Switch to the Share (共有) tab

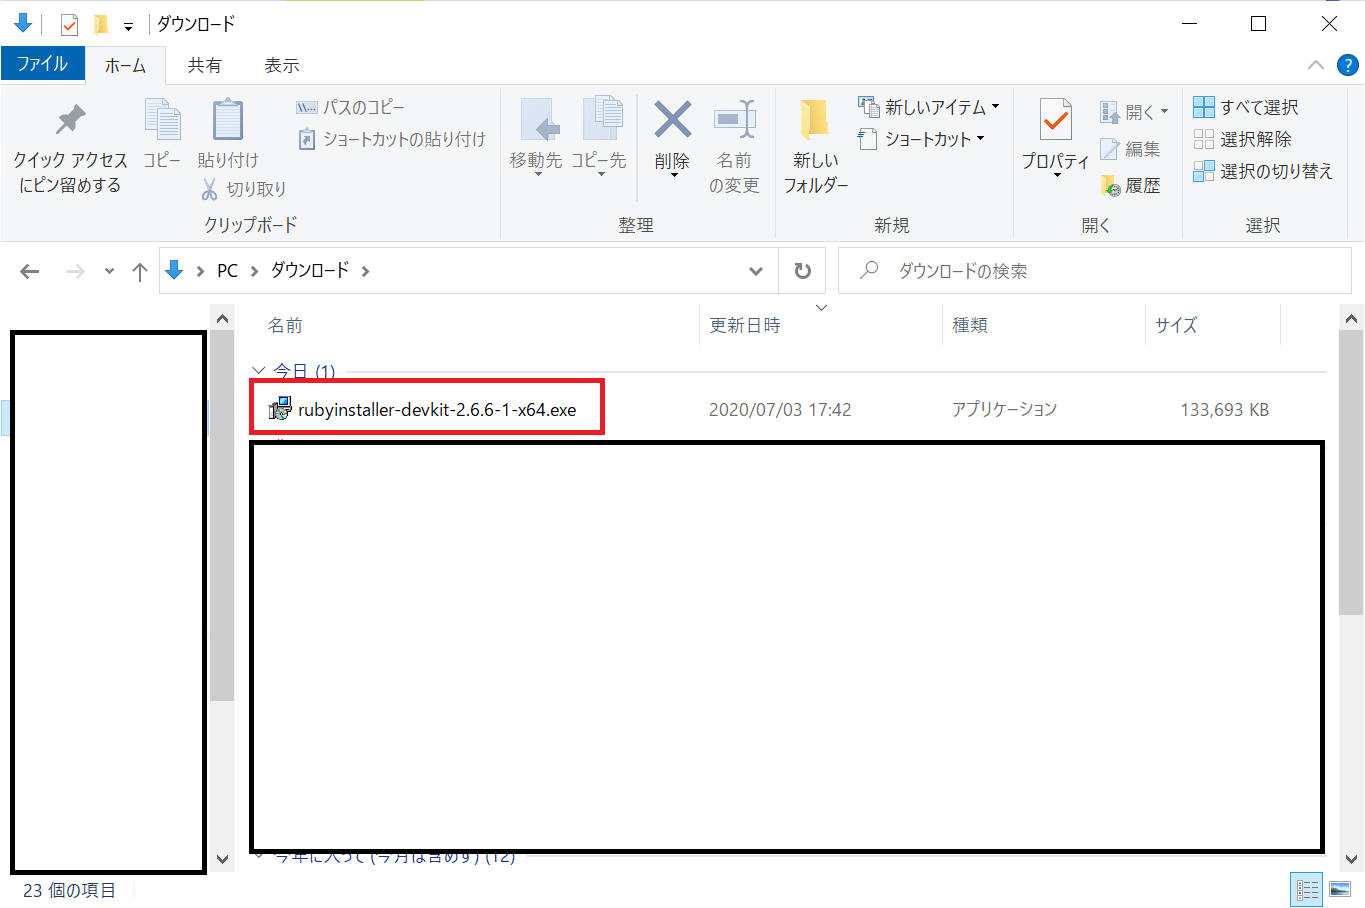click(x=204, y=65)
